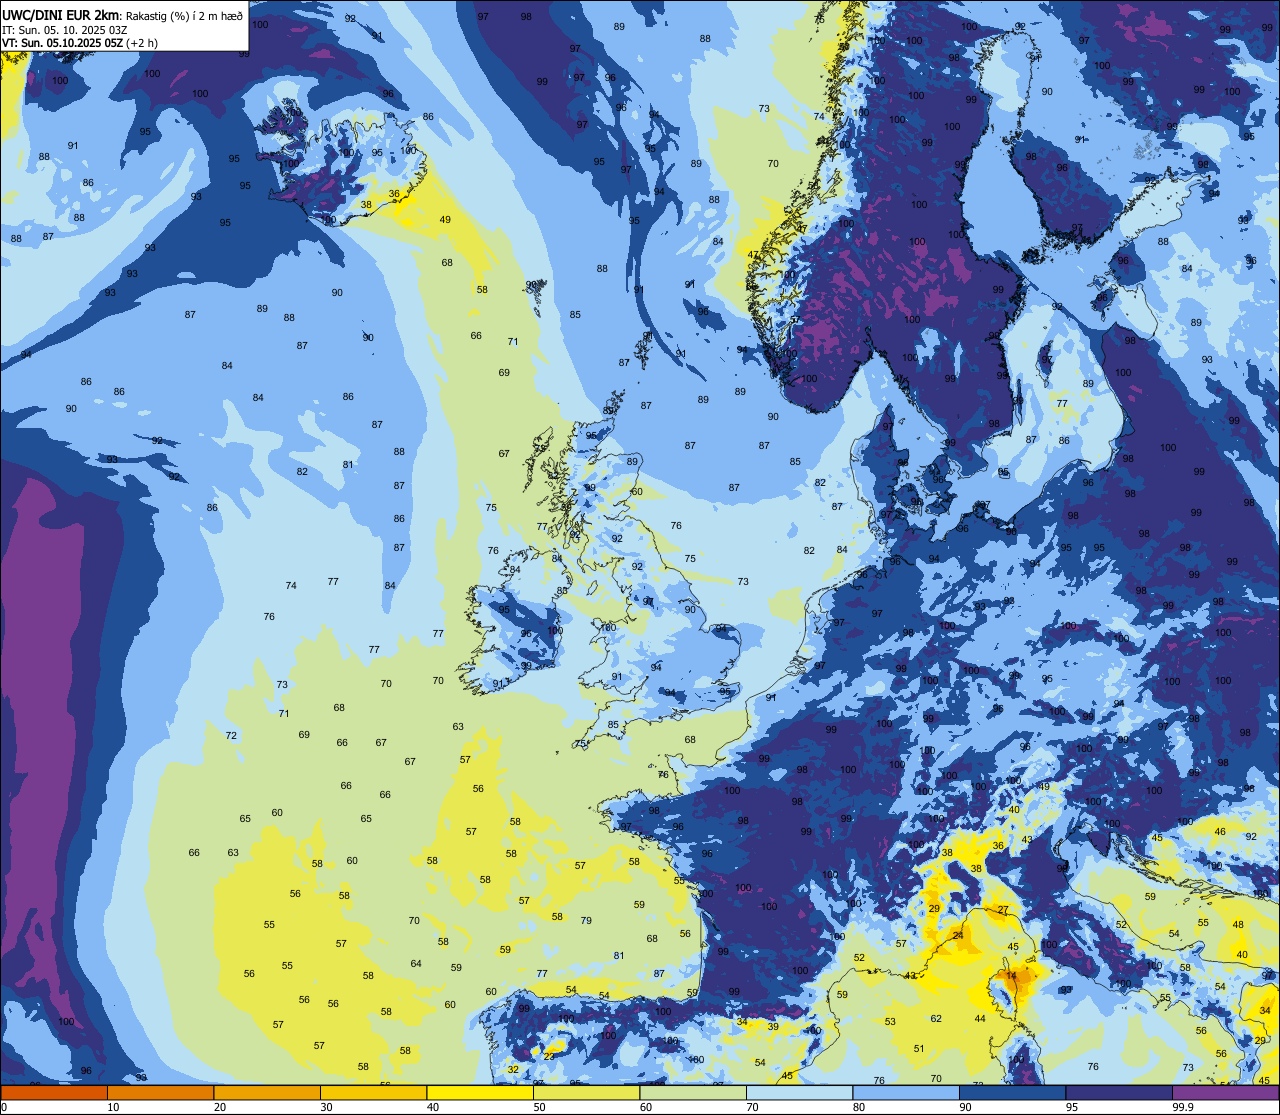1280x1115 pixels.
Task: Click the 80–90 light blue legend segment
Action: pos(906,1092)
